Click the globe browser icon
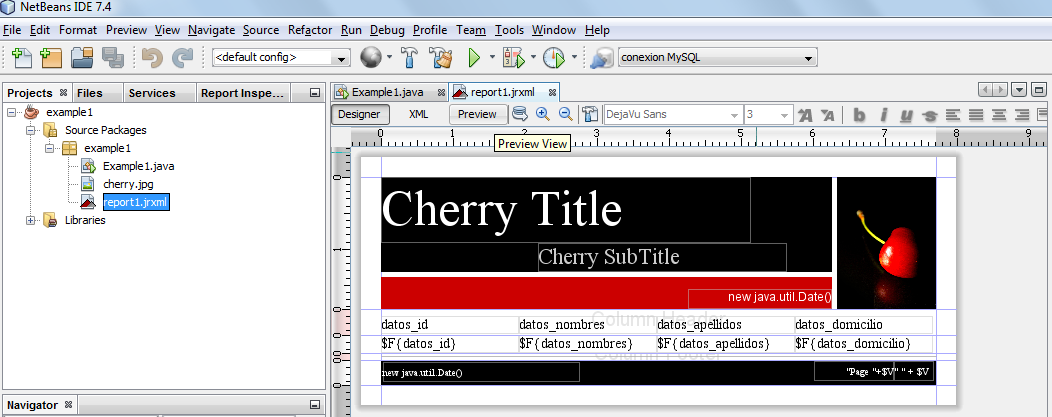Screen dimensions: 1052x417 tap(370, 58)
